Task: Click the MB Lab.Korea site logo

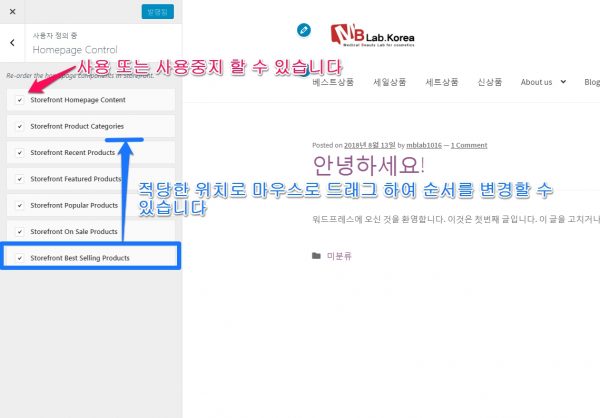Action: pyautogui.click(x=372, y=35)
